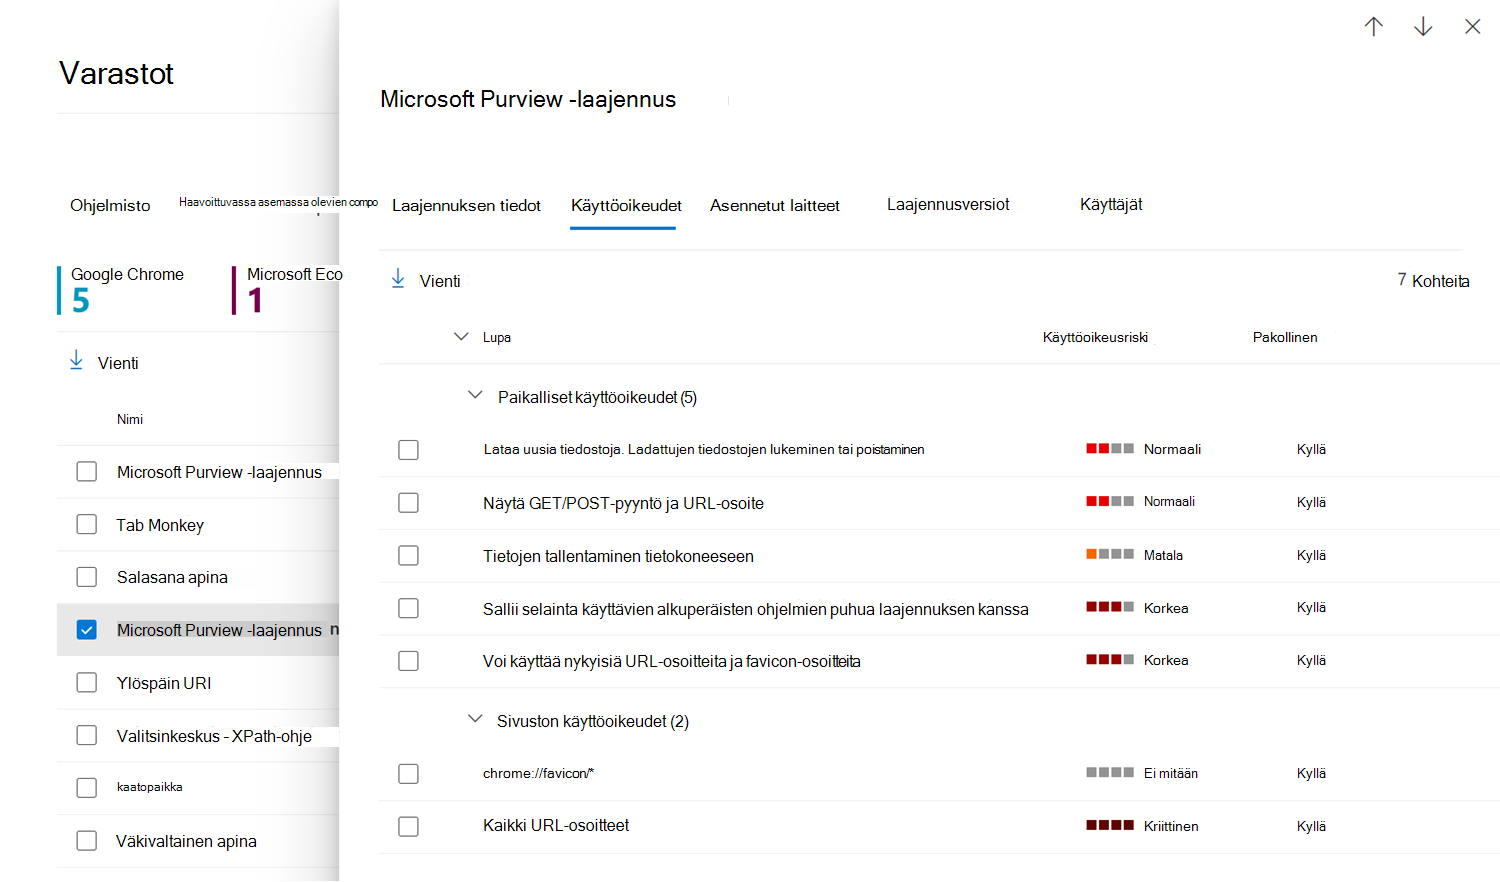Open the Laajennusversiot tab
Viewport: 1500px width, 882px height.
click(948, 205)
